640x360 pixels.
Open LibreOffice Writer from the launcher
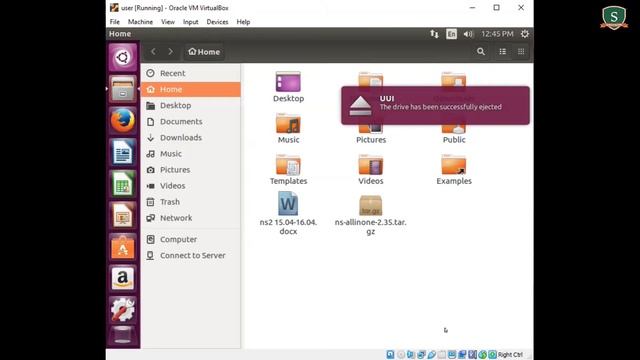coord(123,152)
